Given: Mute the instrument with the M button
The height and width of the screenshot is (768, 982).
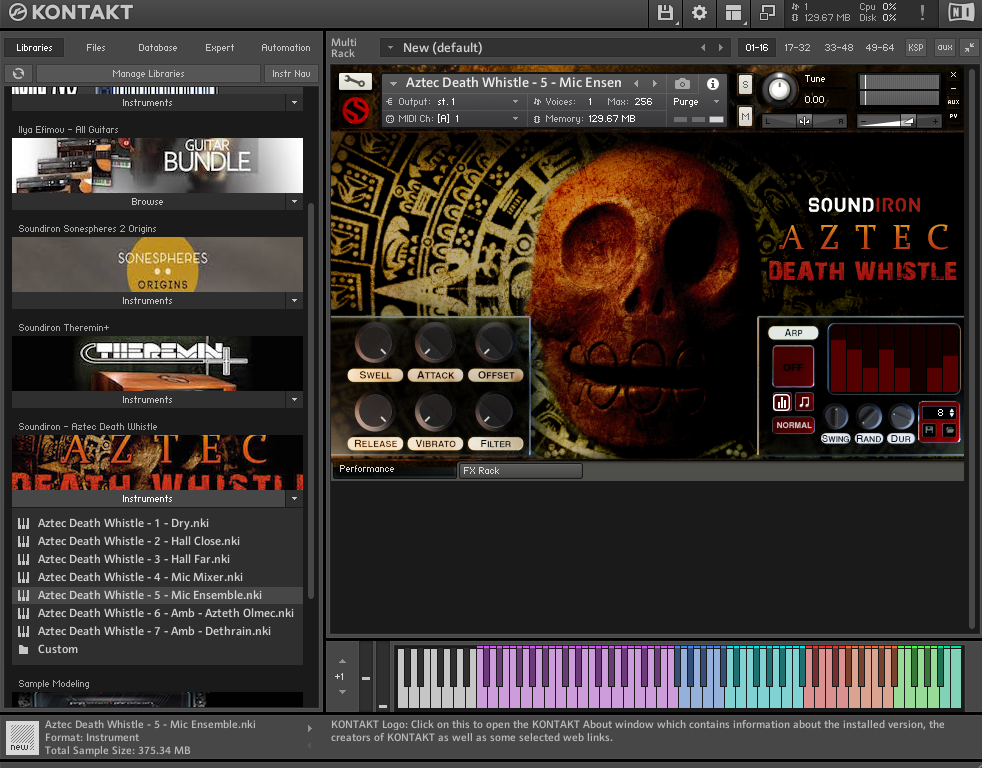Looking at the screenshot, I should pyautogui.click(x=745, y=117).
